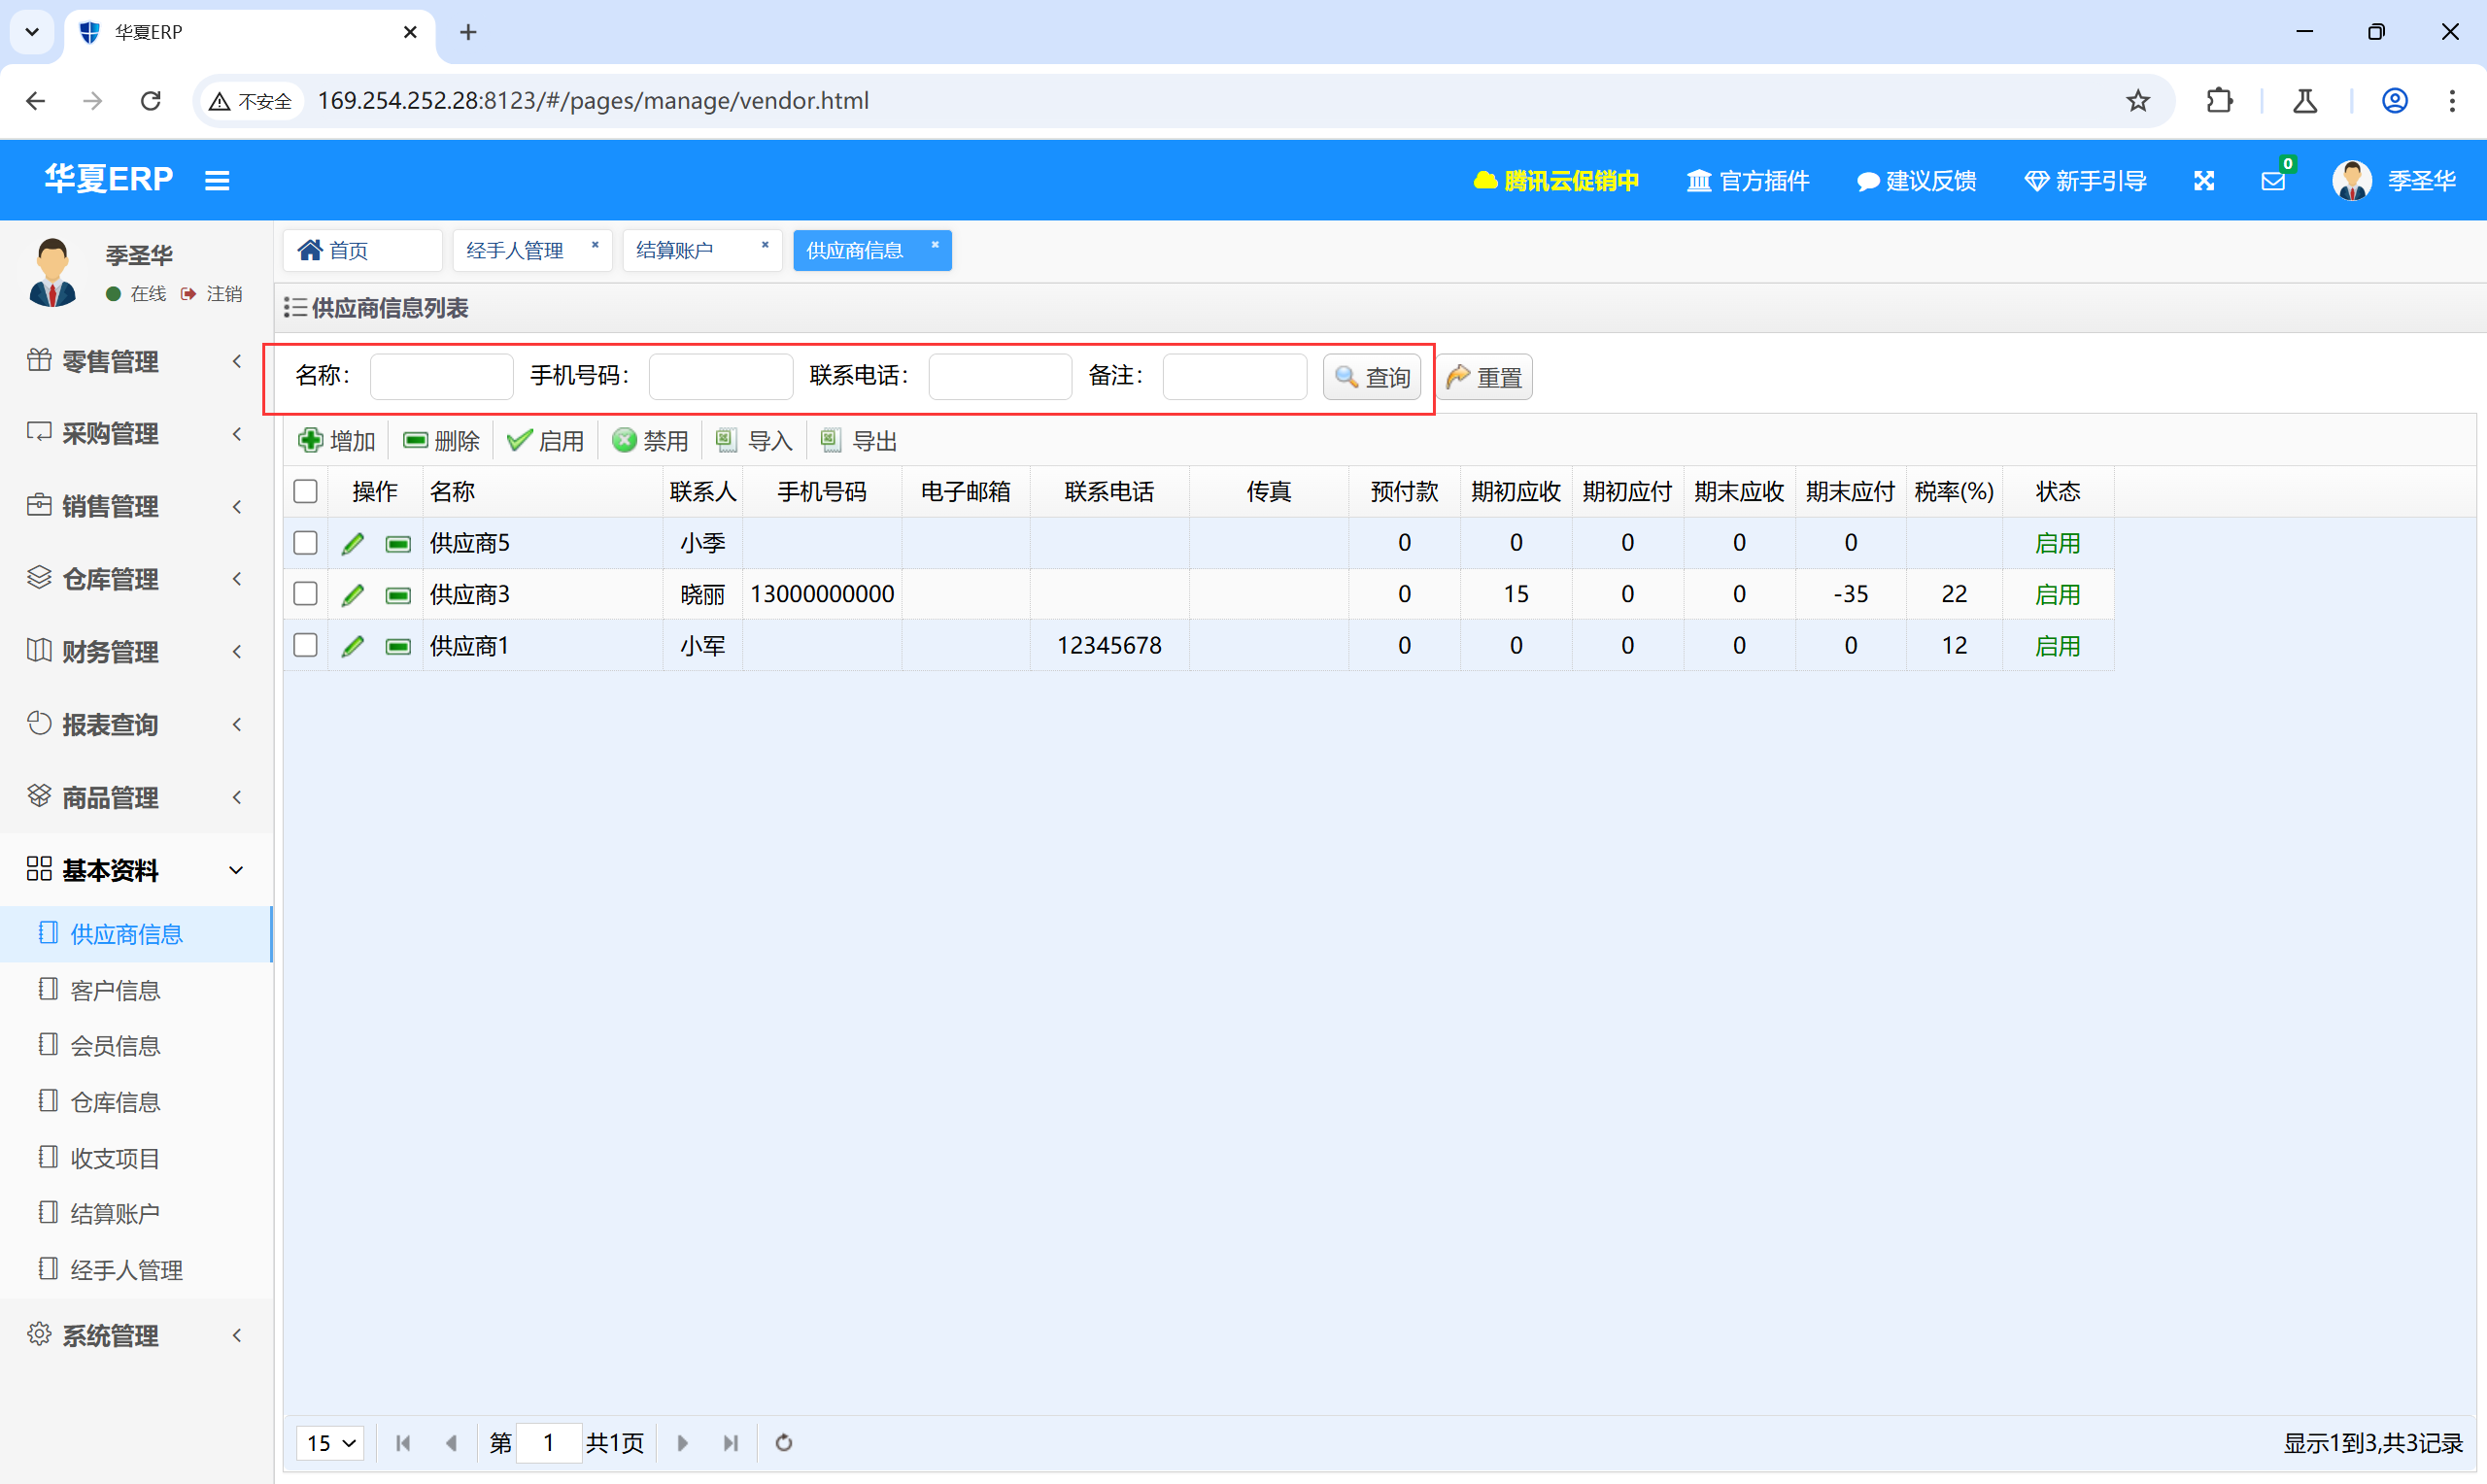Switch to the 结算账户 tab
The width and height of the screenshot is (2487, 1484).
[x=675, y=250]
